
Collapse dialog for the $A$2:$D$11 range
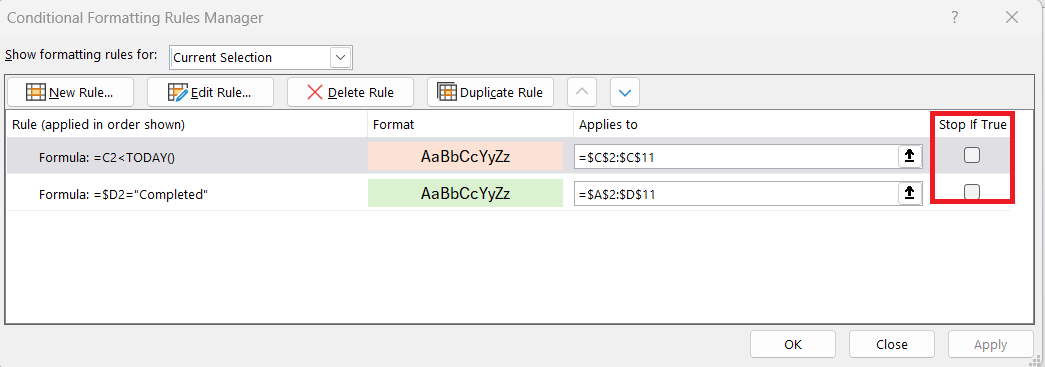click(x=910, y=194)
